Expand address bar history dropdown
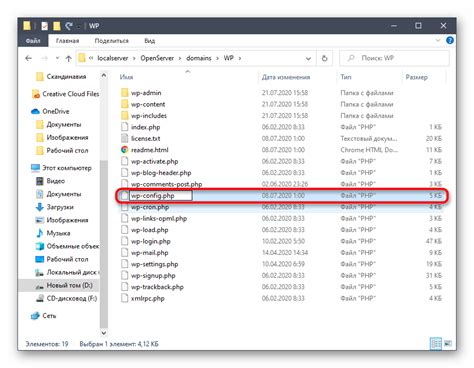Viewport: 474px width, 368px height. coord(308,58)
